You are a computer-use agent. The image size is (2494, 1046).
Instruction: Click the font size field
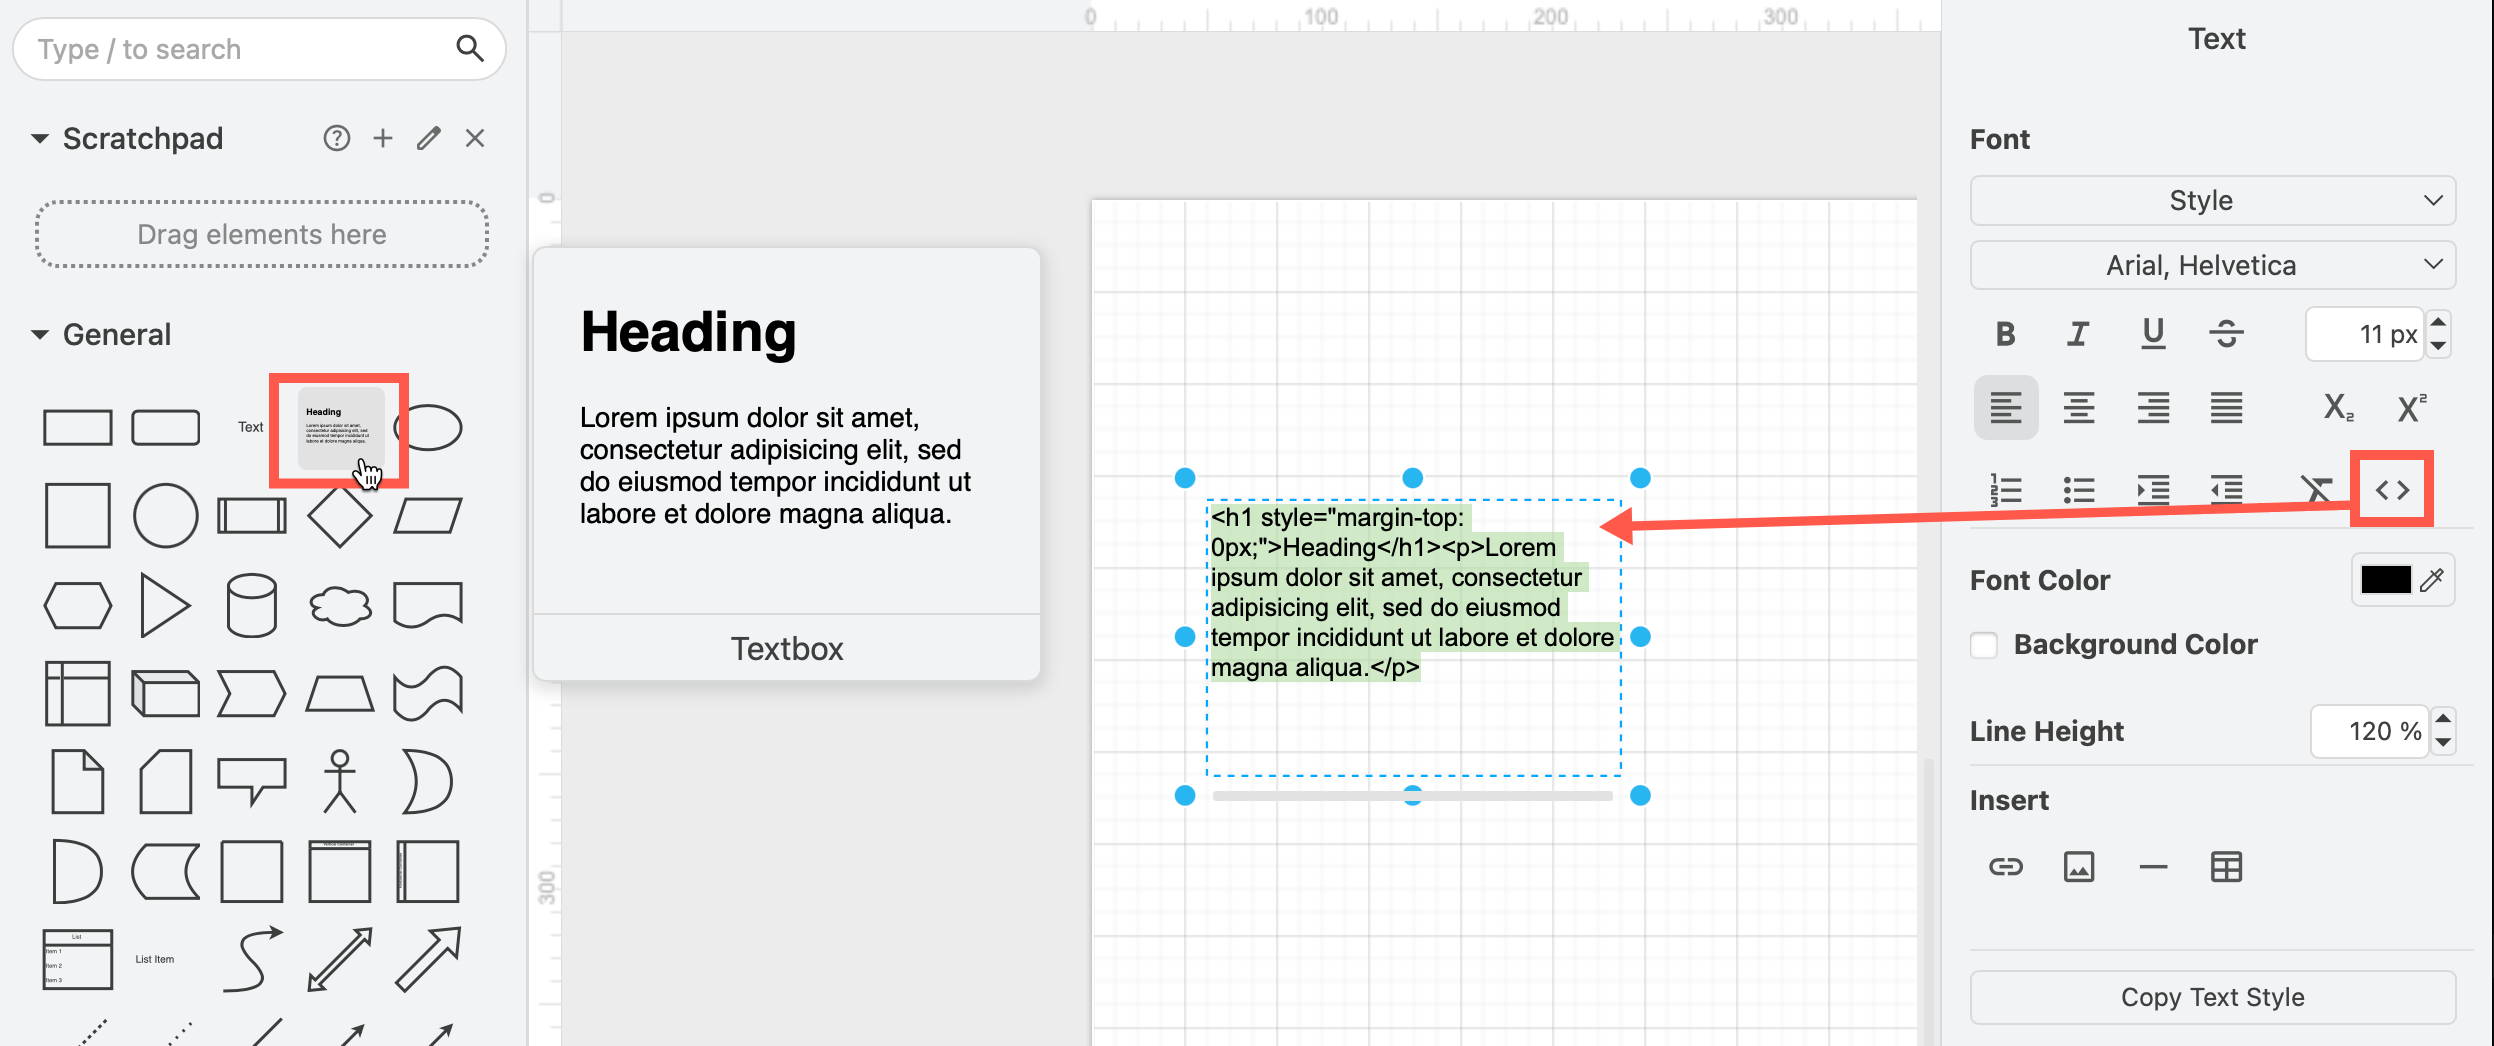(x=2365, y=334)
